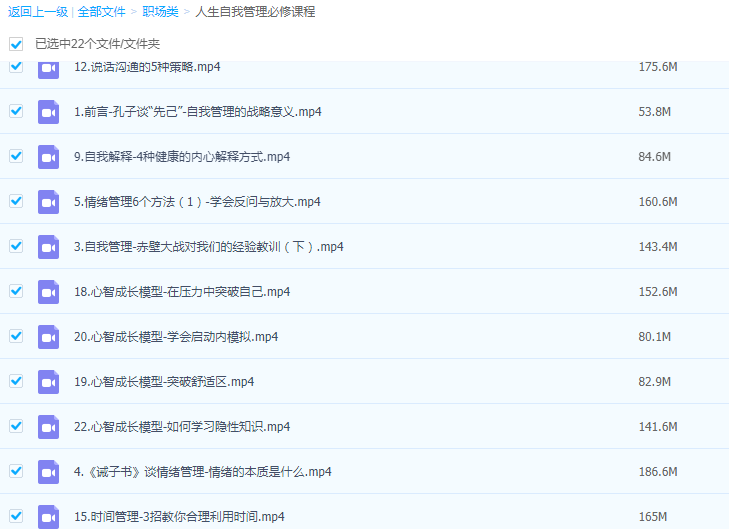Click video icon for 19.心智成长模型-突破舒适区 file

[x=48, y=382]
